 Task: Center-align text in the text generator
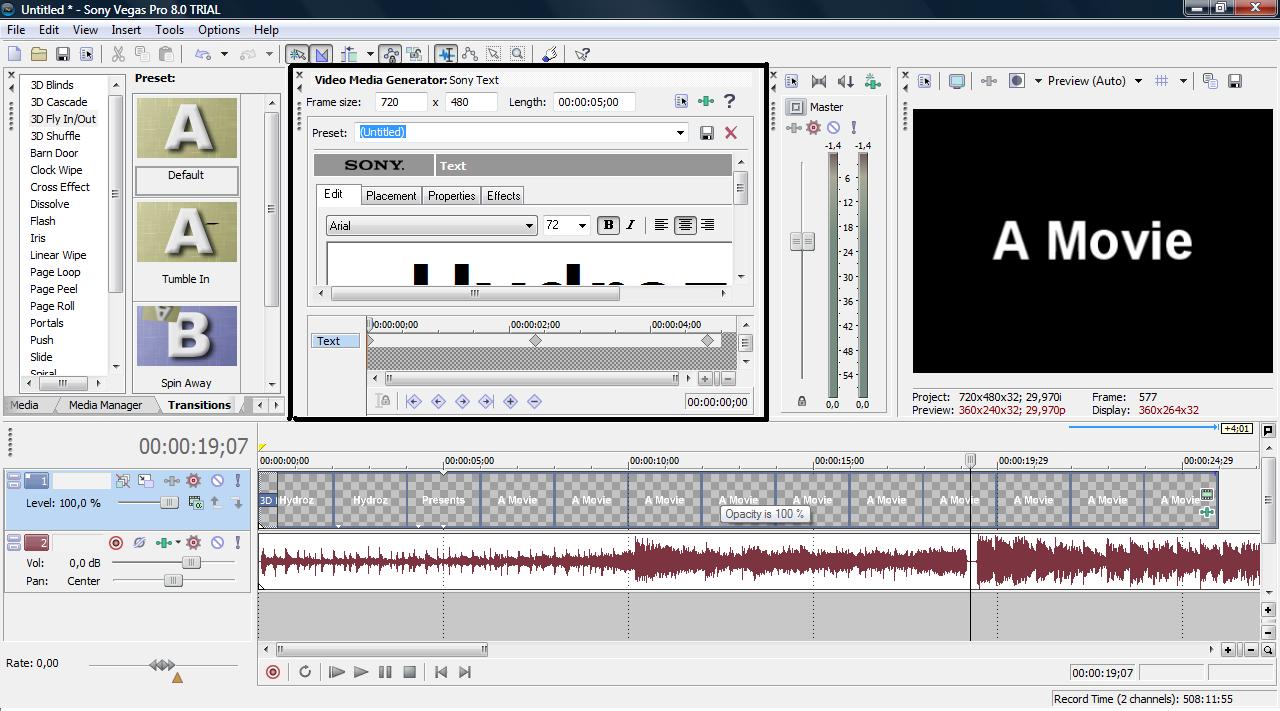(685, 226)
